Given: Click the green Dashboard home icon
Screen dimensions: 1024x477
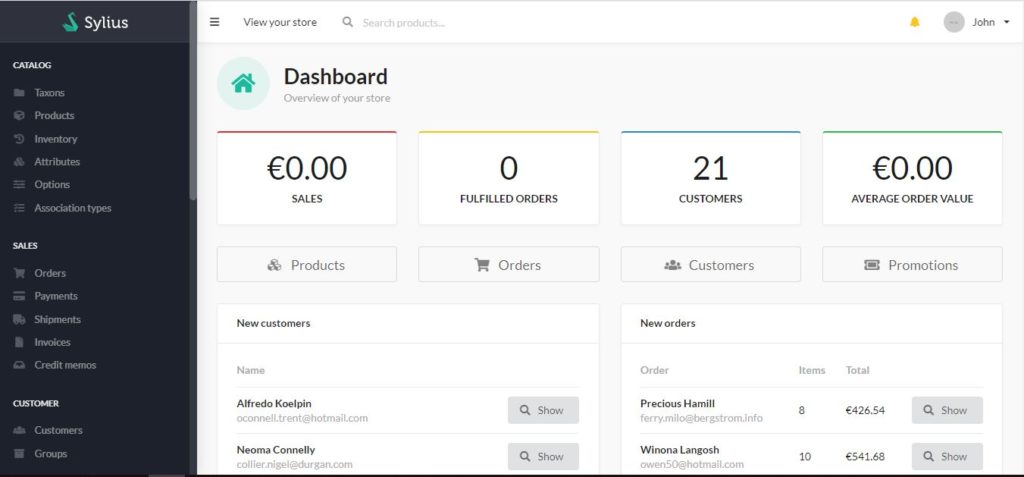Looking at the screenshot, I should 243,83.
